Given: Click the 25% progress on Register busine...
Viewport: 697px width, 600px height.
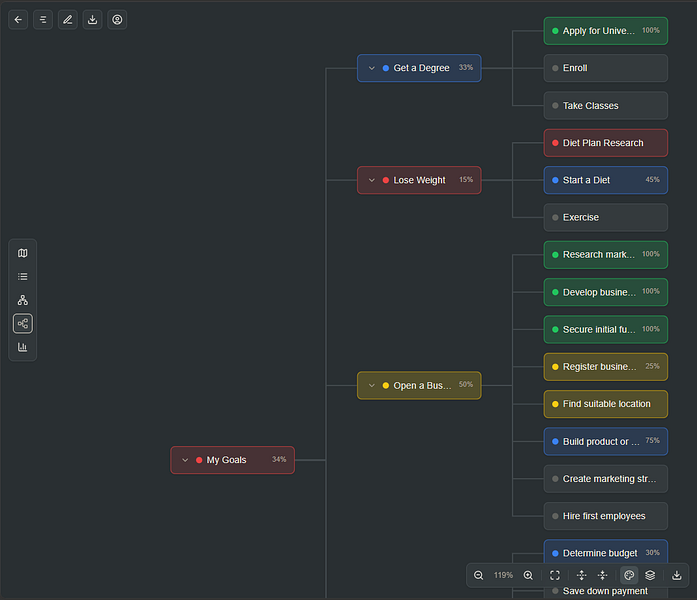Looking at the screenshot, I should (653, 366).
